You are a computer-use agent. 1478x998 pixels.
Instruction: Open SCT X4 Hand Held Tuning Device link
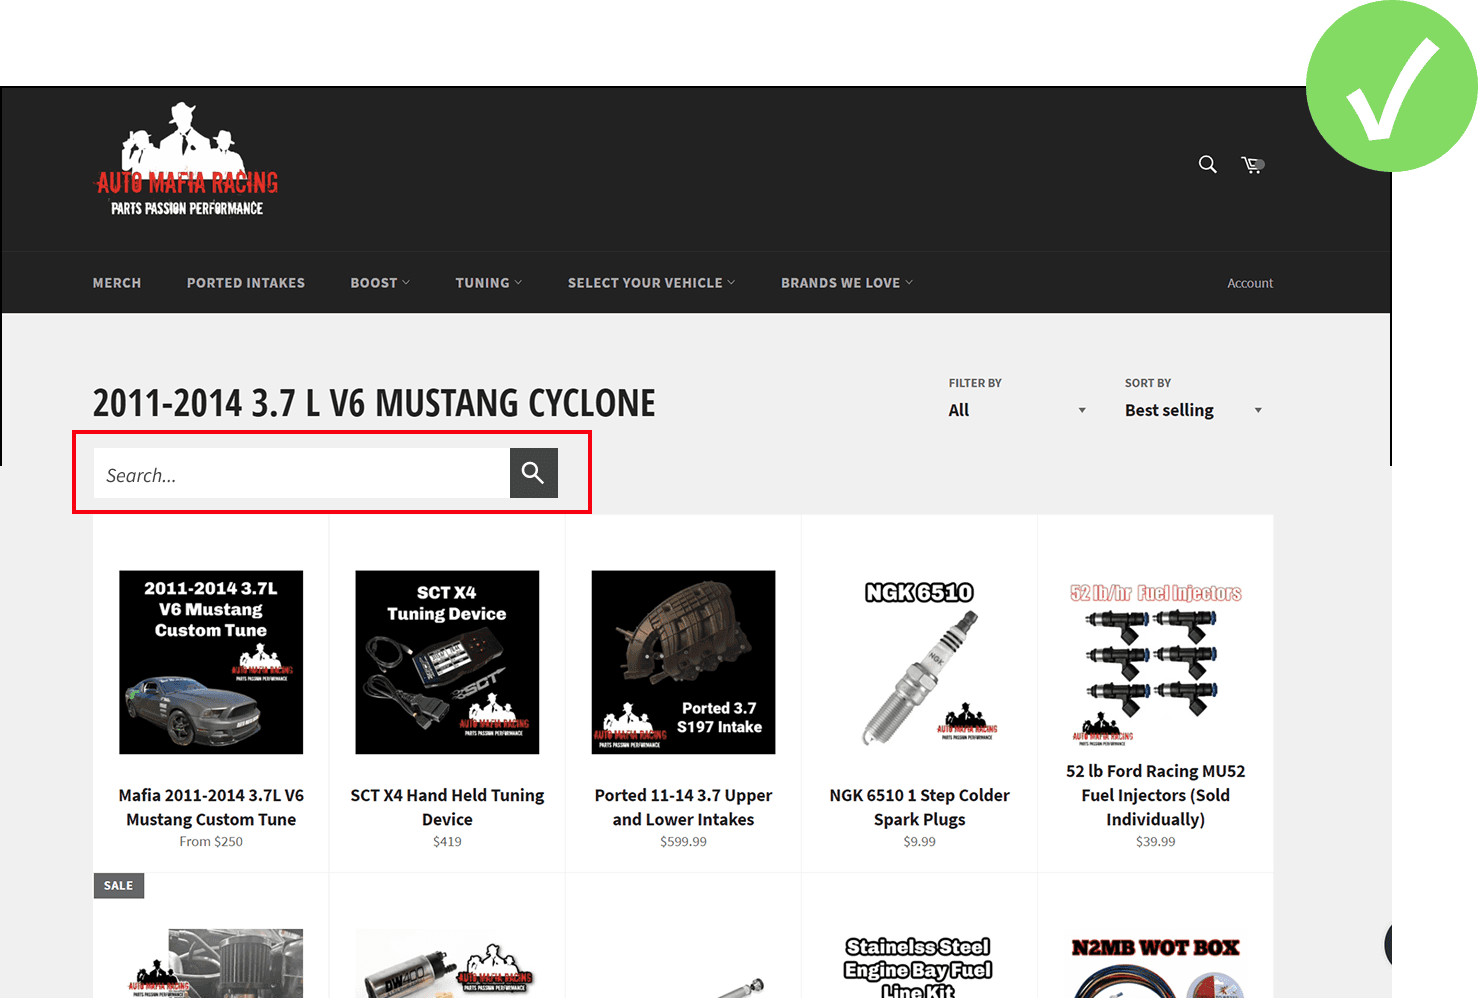pyautogui.click(x=447, y=807)
